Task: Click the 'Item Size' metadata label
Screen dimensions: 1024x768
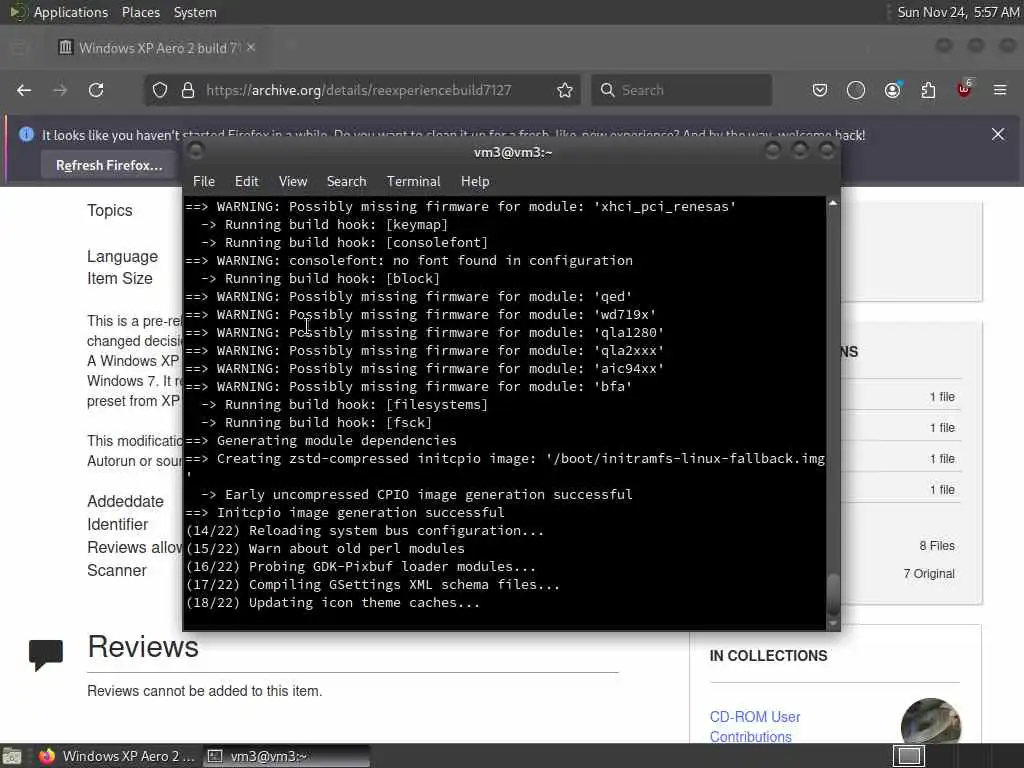Action: point(120,278)
